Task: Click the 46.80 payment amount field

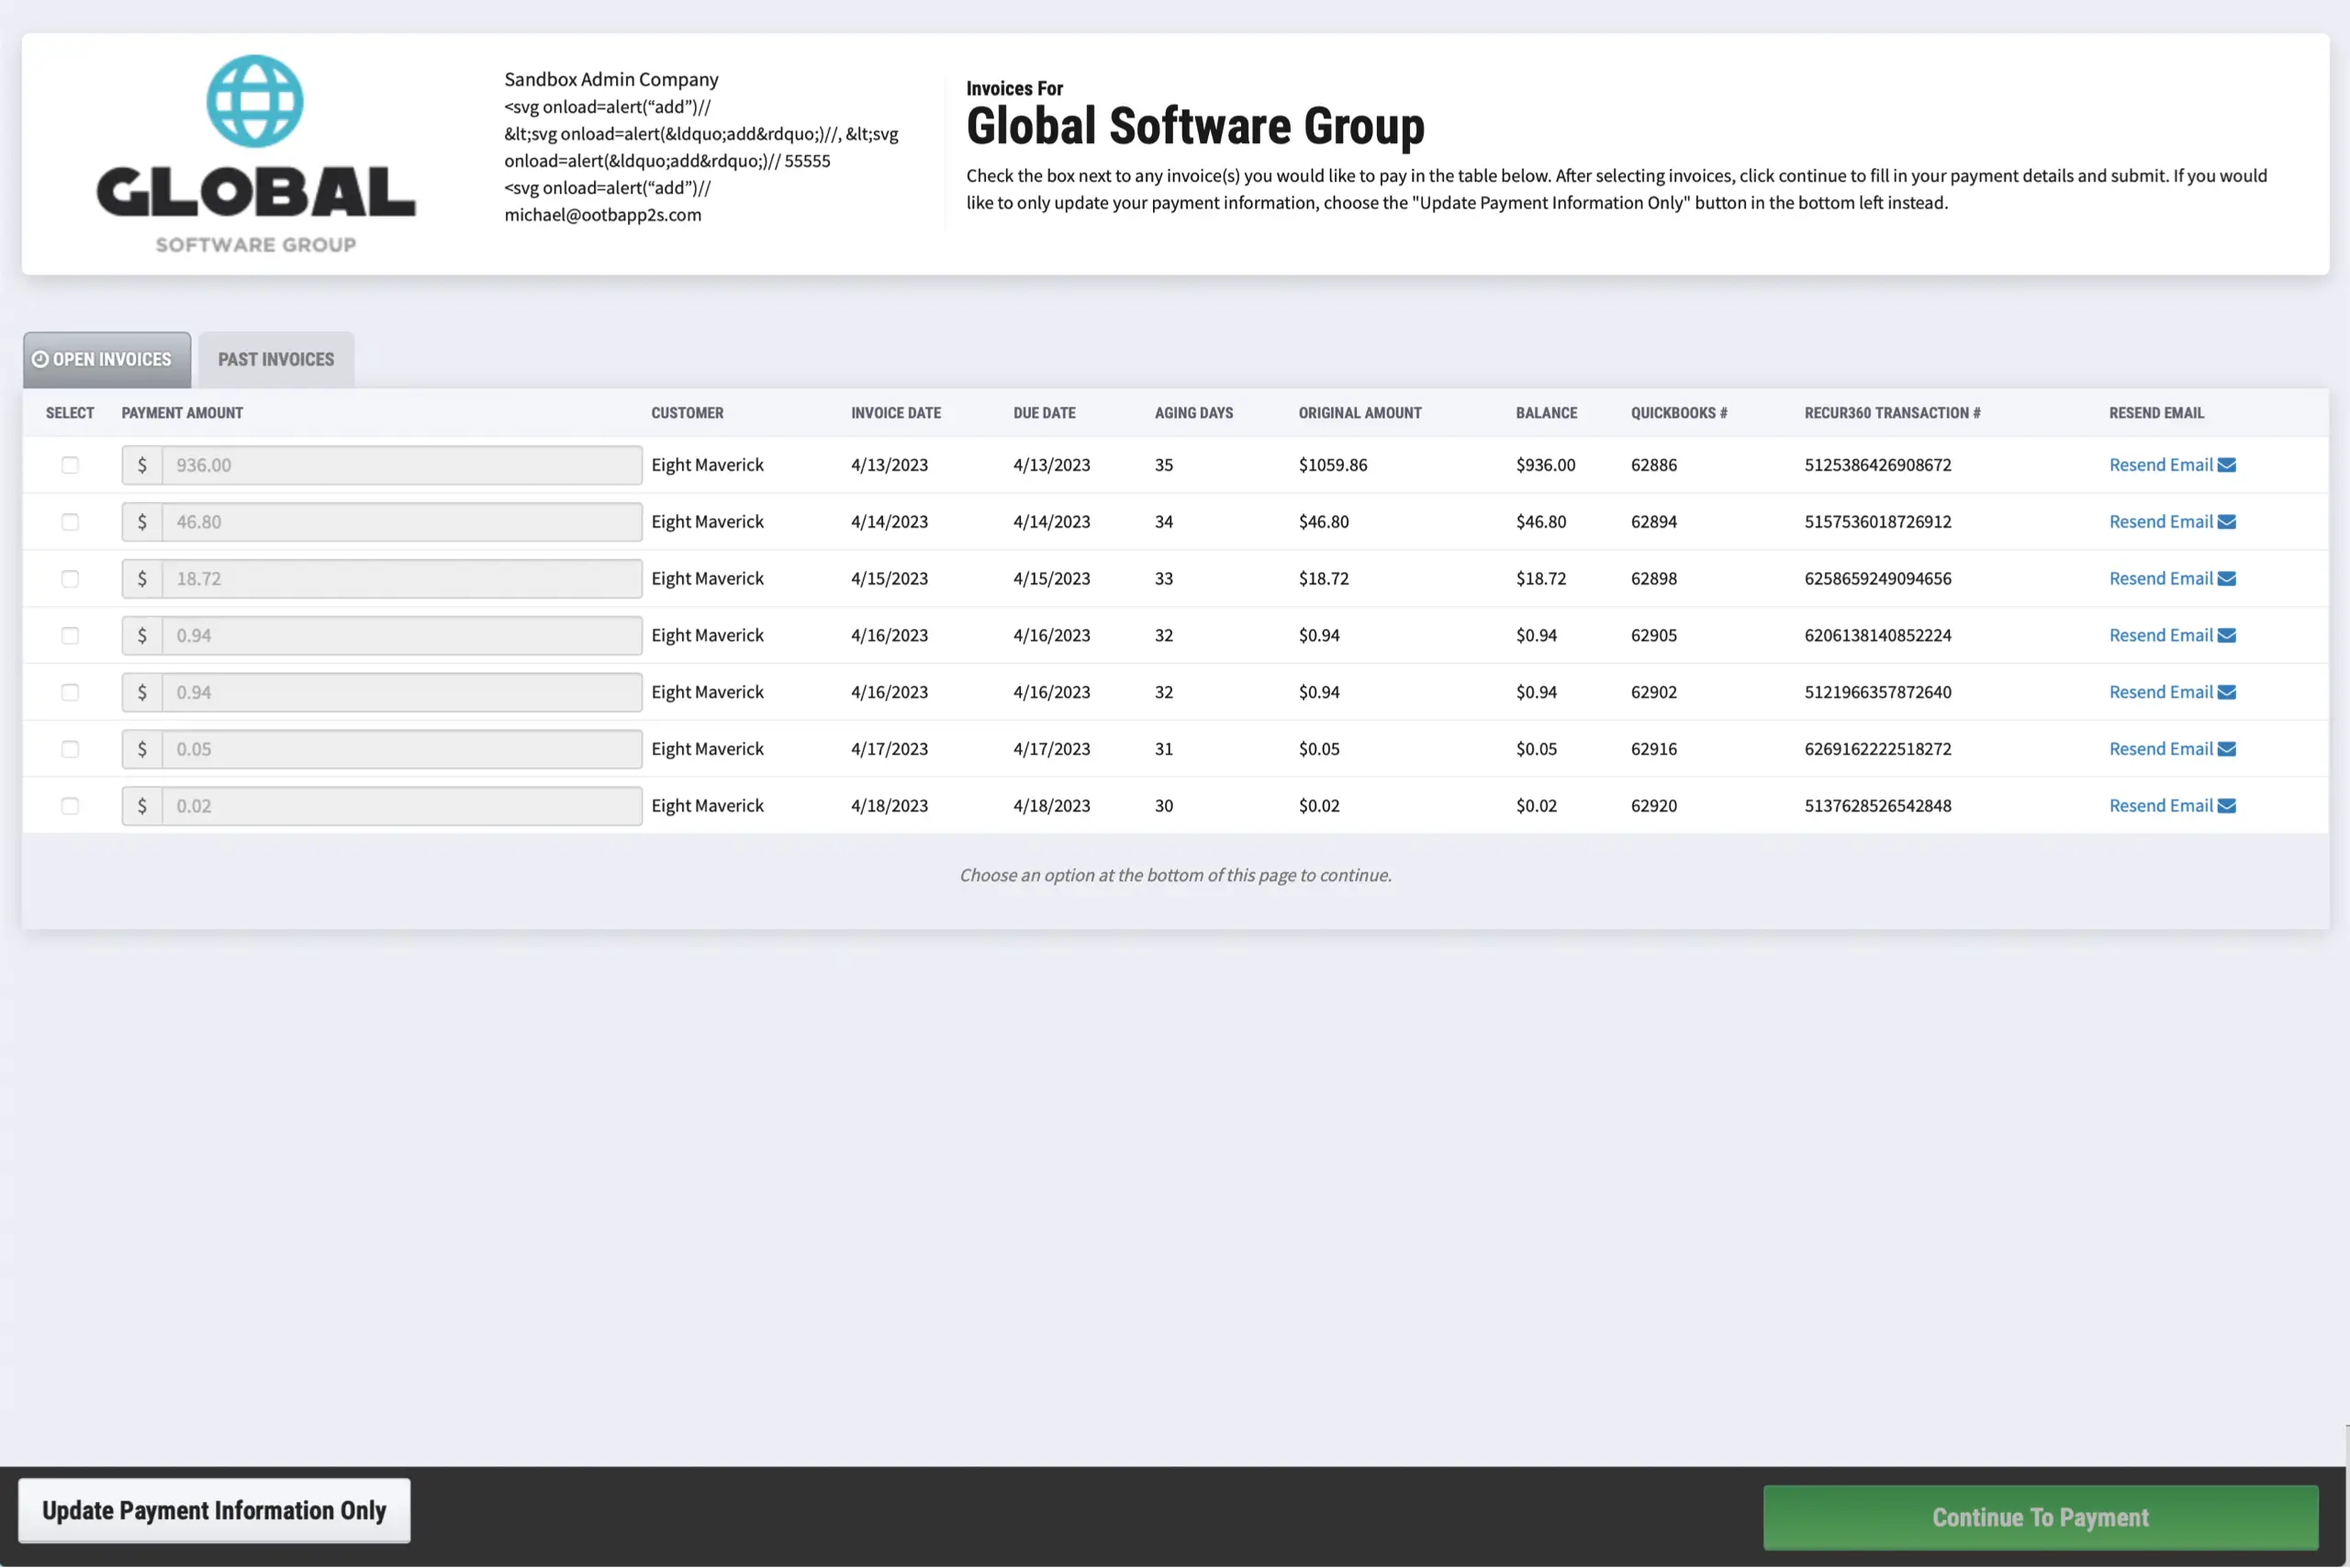Action: click(402, 522)
